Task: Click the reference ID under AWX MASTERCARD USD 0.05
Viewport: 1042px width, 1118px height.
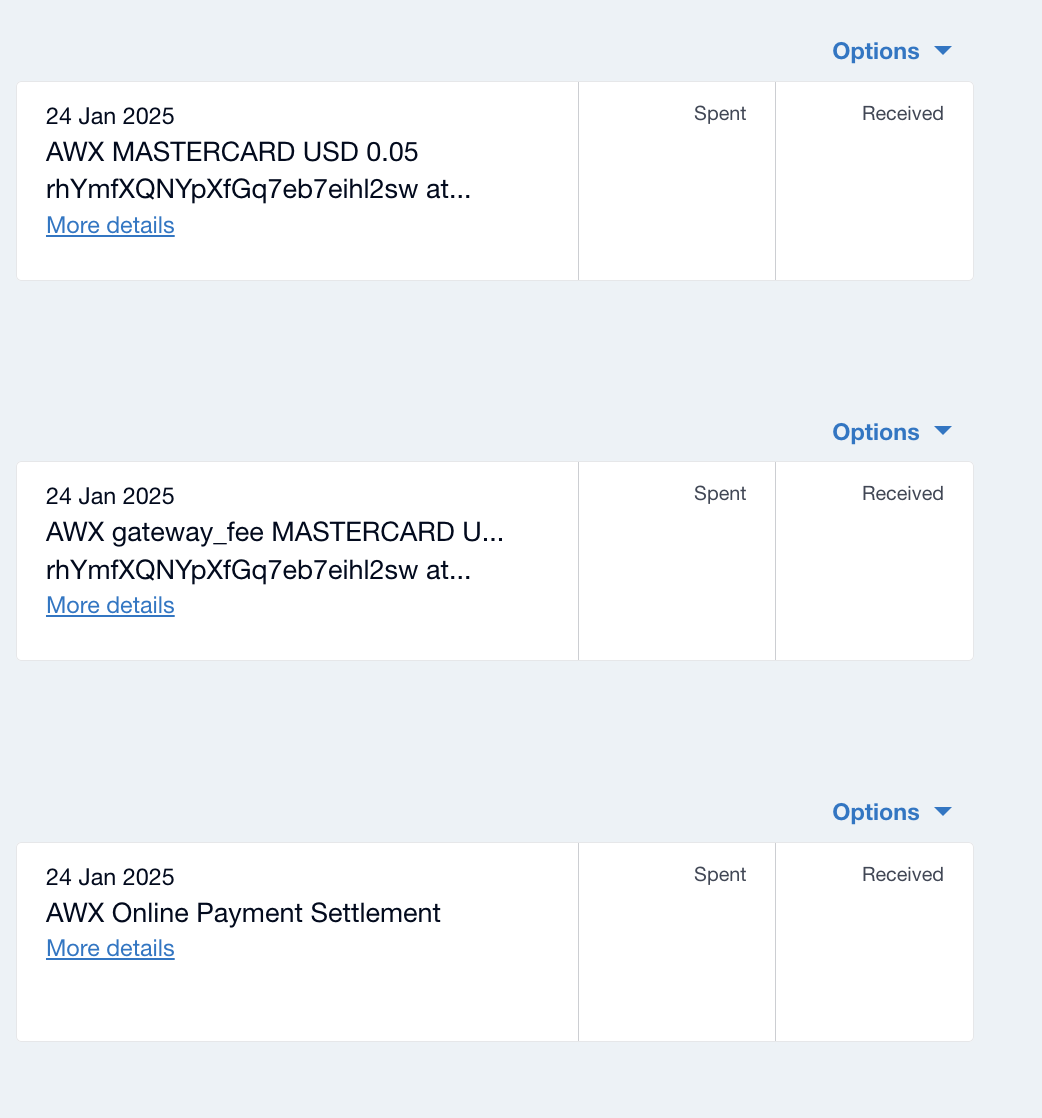Action: (258, 190)
